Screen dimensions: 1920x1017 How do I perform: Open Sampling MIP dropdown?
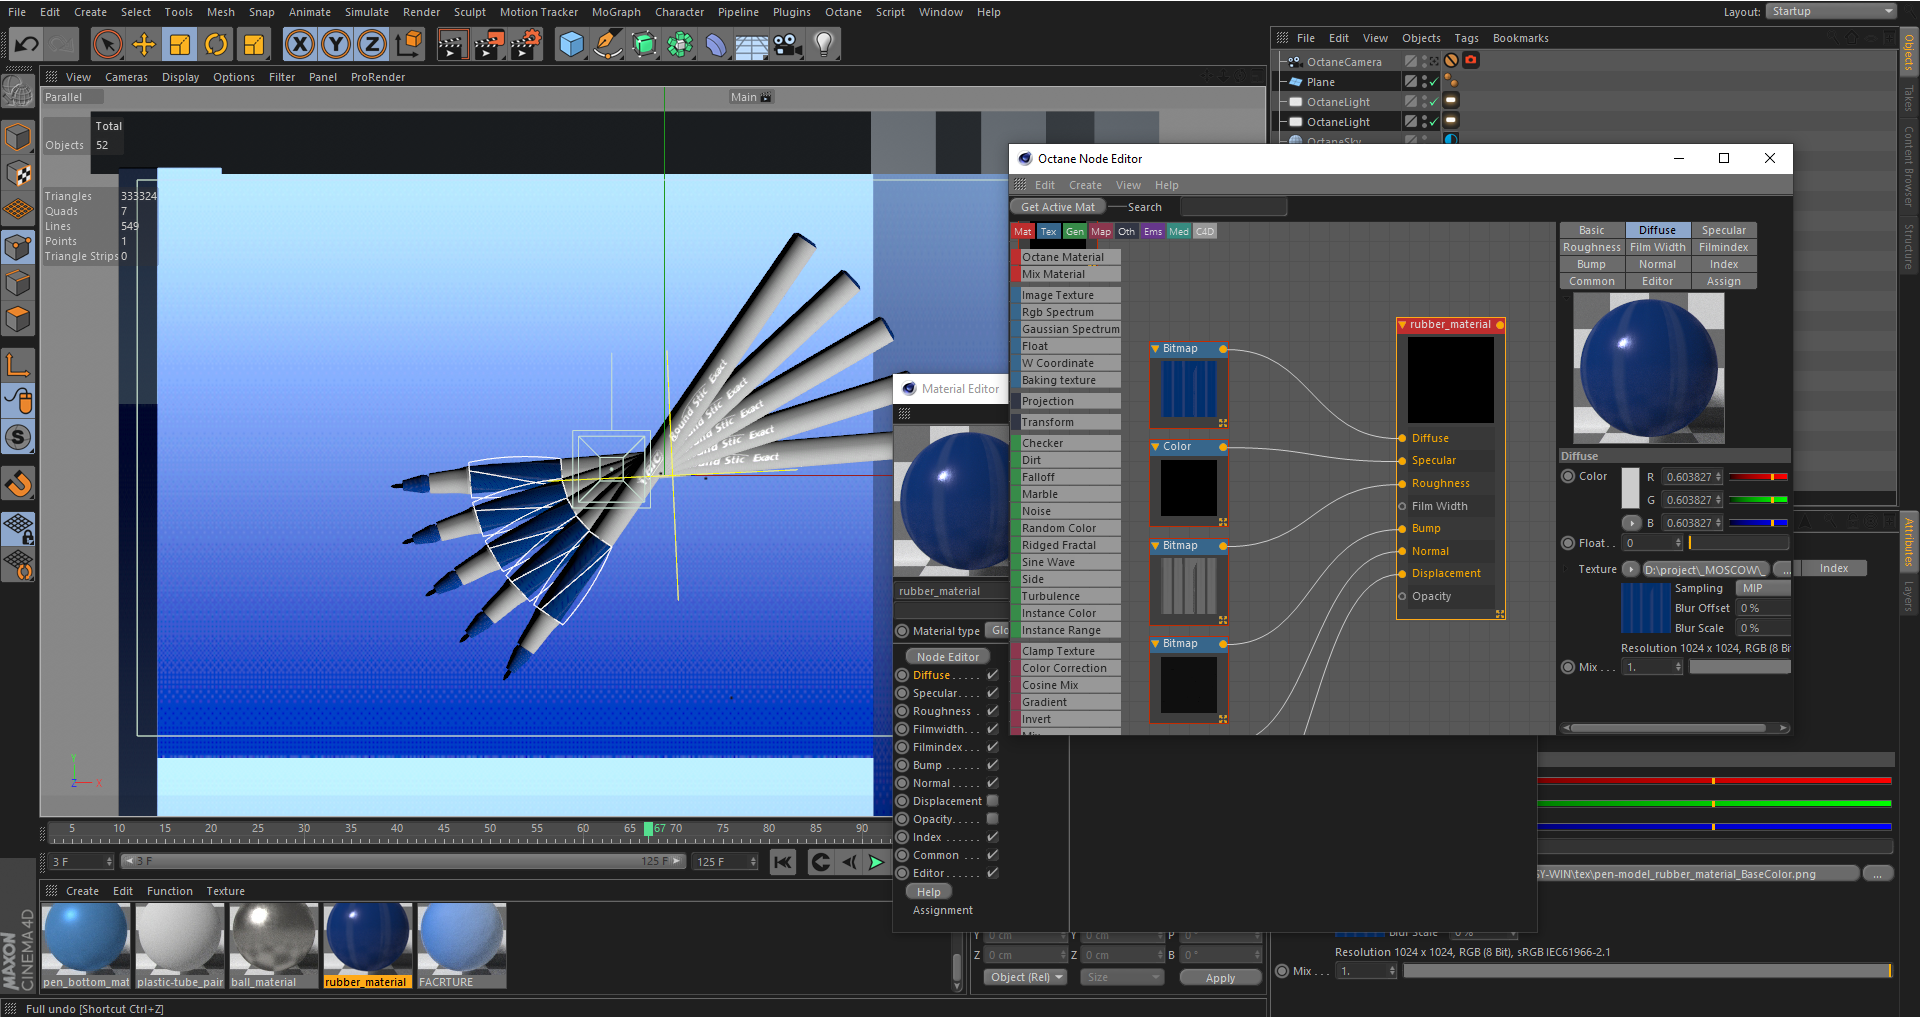coord(1763,588)
